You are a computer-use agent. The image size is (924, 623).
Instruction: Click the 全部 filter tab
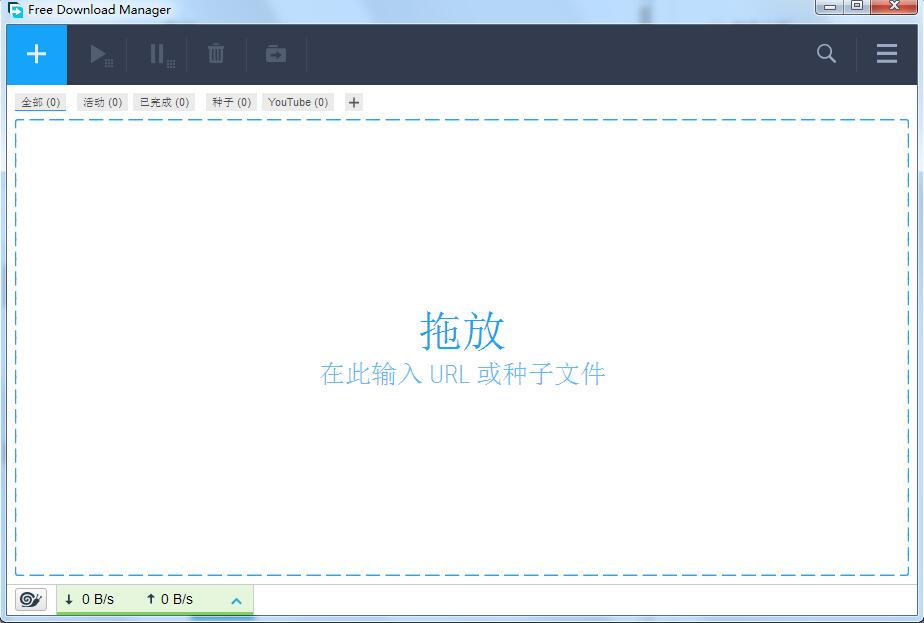tap(40, 101)
